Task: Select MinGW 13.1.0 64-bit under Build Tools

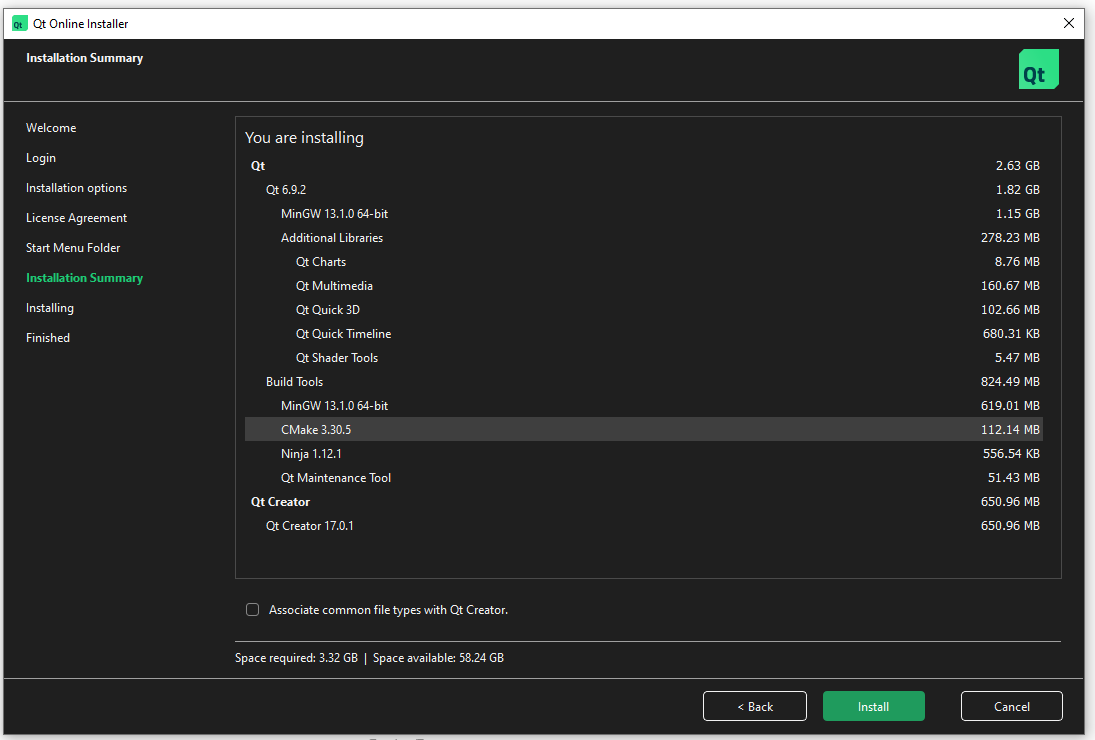Action: 643,406
